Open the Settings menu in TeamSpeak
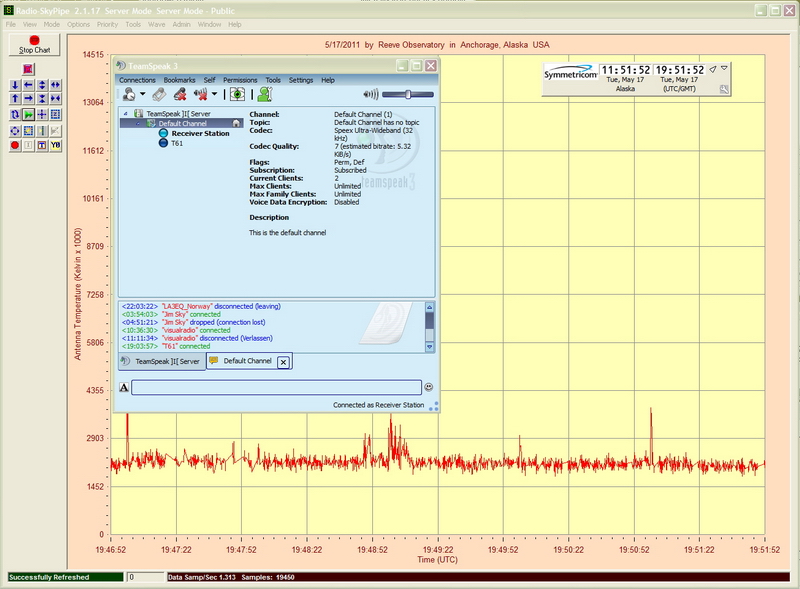The width and height of the screenshot is (800, 589). [301, 80]
